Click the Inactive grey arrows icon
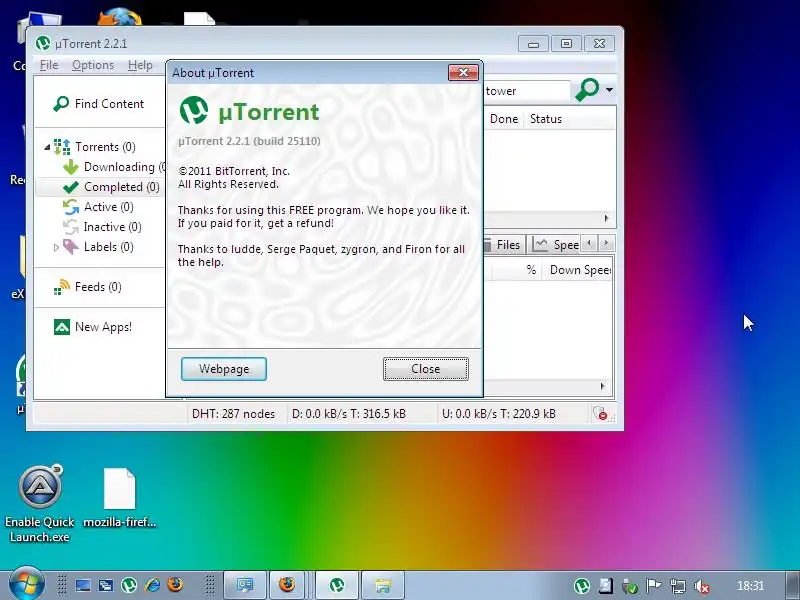800x600 pixels. coord(71,227)
